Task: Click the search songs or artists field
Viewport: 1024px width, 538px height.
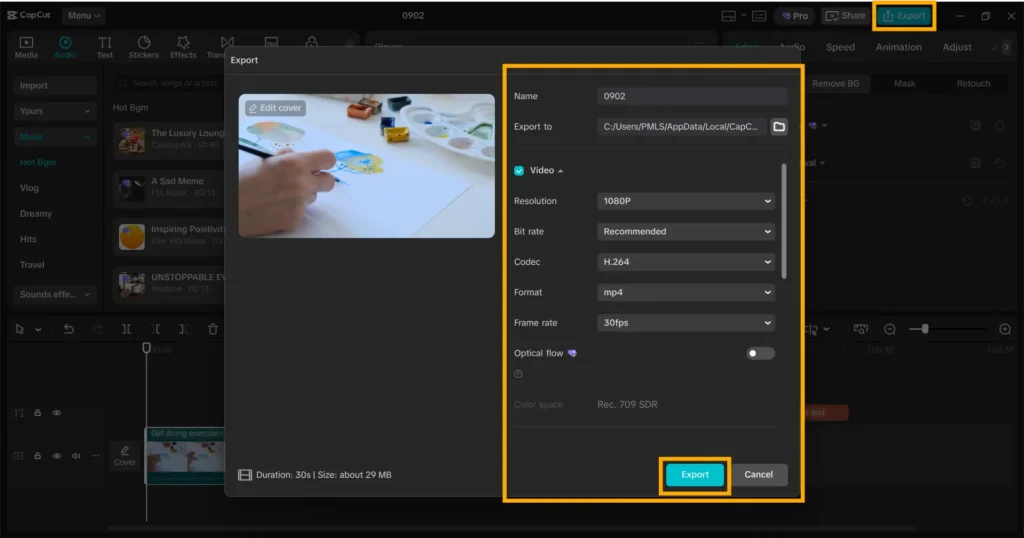Action: pyautogui.click(x=170, y=84)
